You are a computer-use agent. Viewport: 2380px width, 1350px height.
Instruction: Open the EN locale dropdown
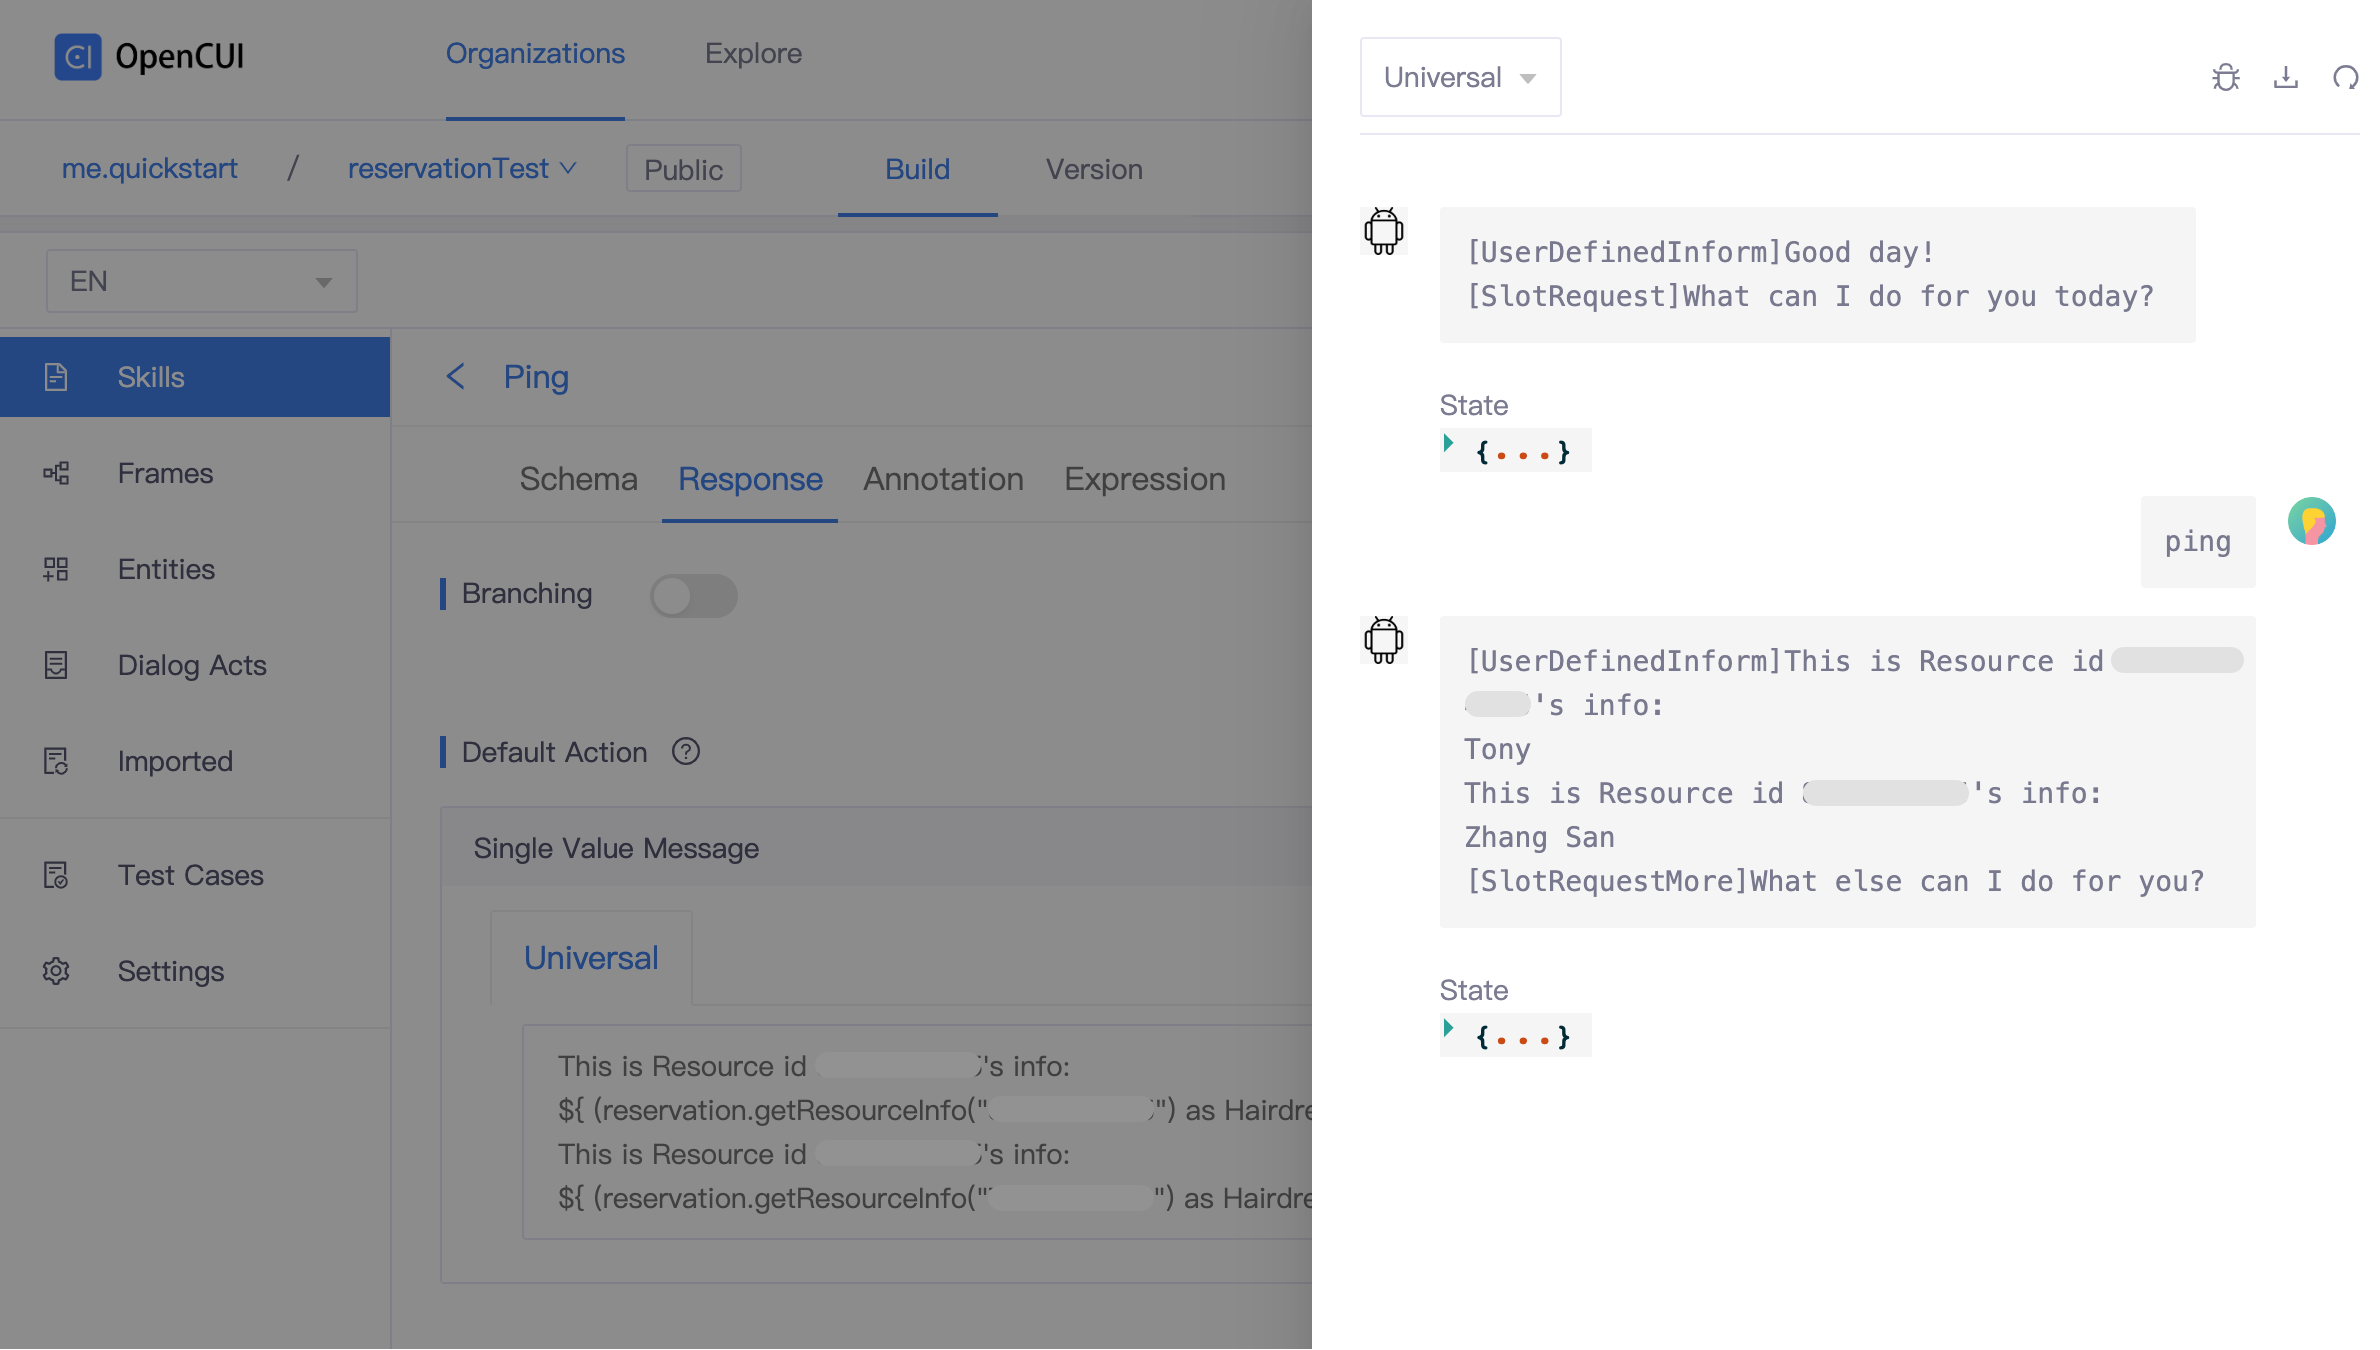200,281
